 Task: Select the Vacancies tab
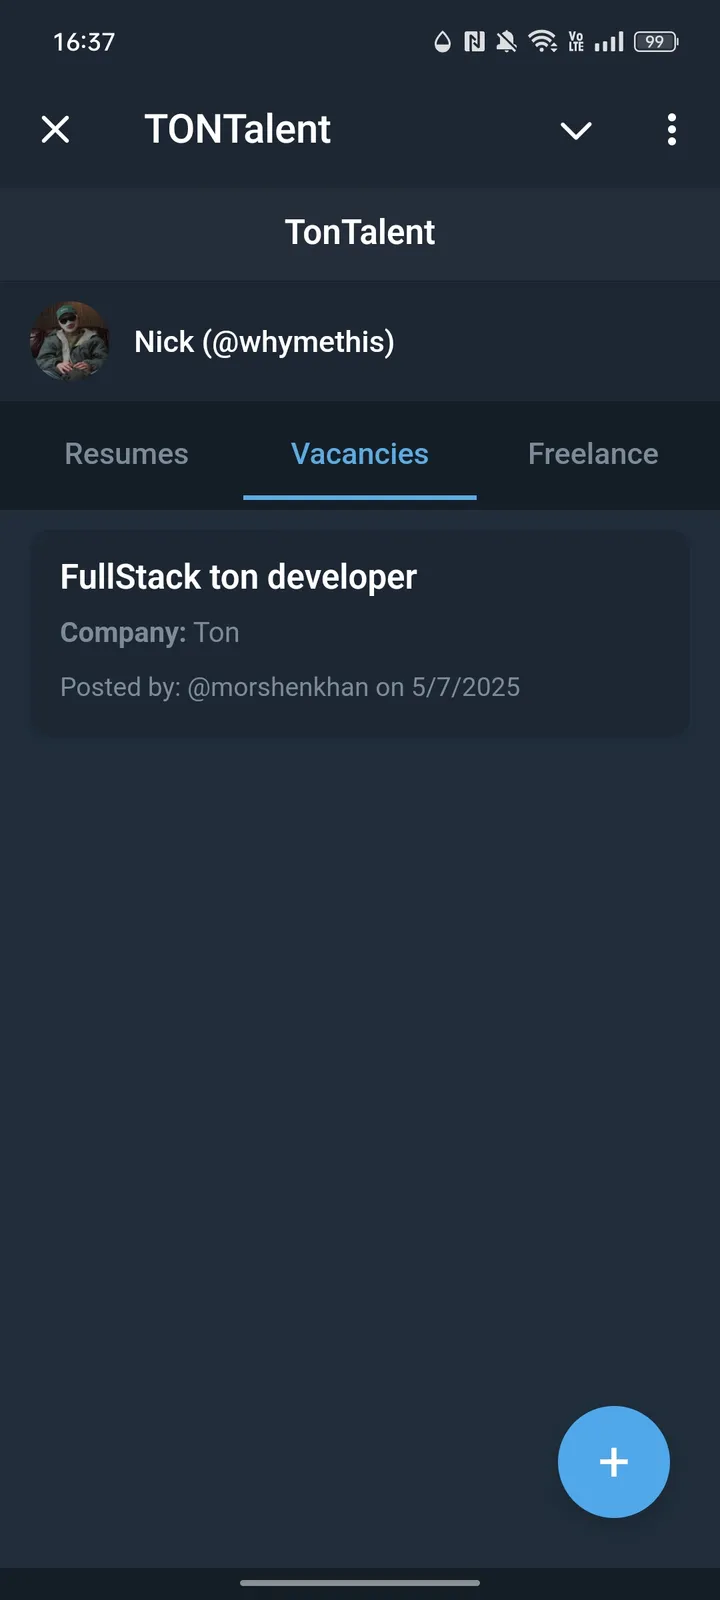[x=360, y=454]
